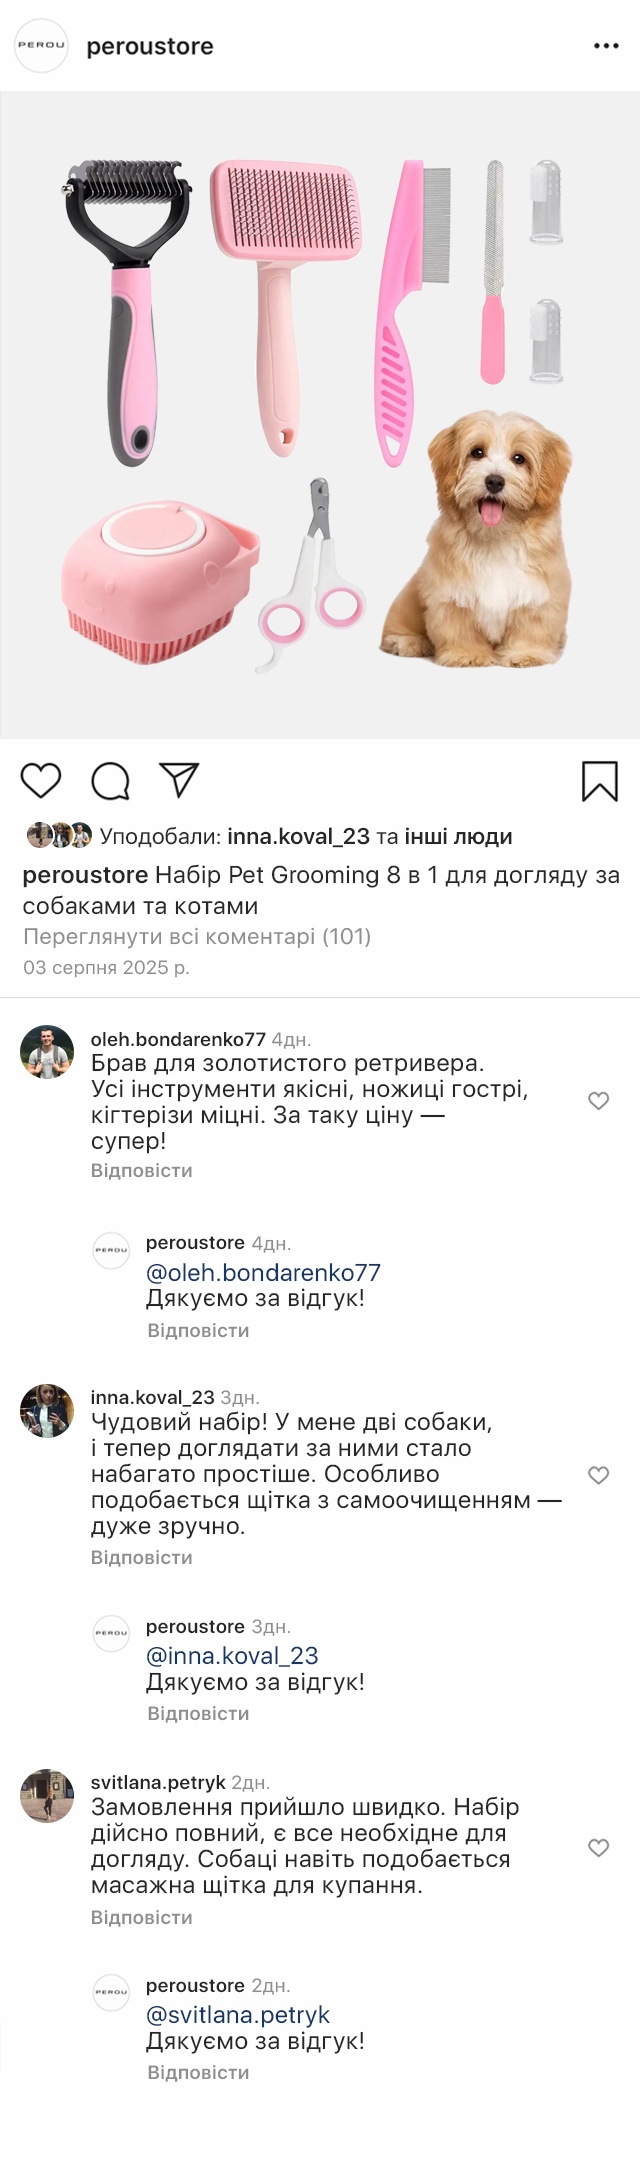
Task: Share the post with paper plane icon
Action: click(x=179, y=780)
